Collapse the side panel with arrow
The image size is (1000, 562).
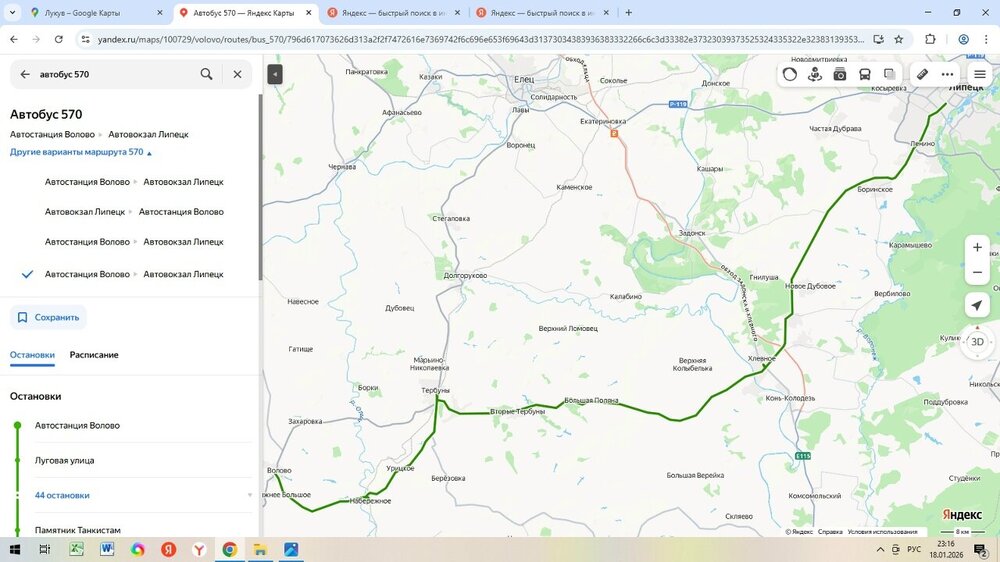coord(275,74)
